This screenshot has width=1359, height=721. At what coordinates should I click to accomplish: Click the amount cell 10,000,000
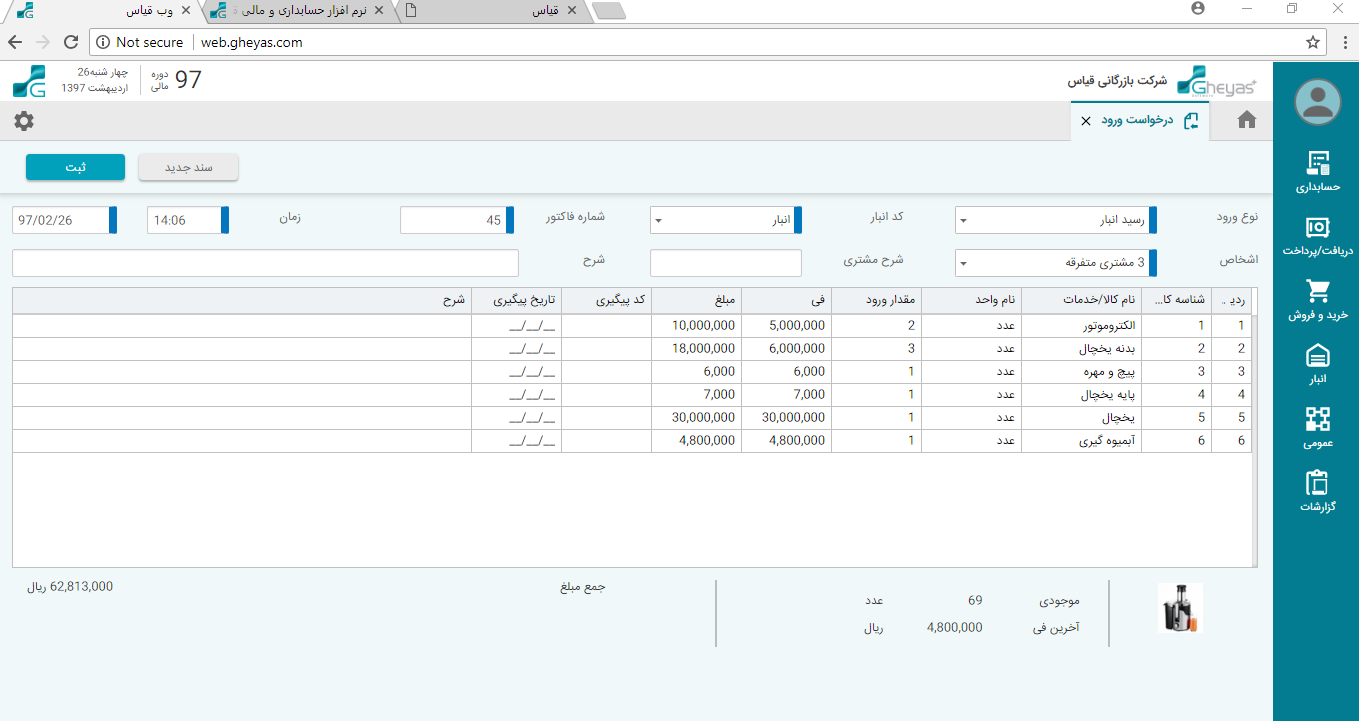coord(696,326)
